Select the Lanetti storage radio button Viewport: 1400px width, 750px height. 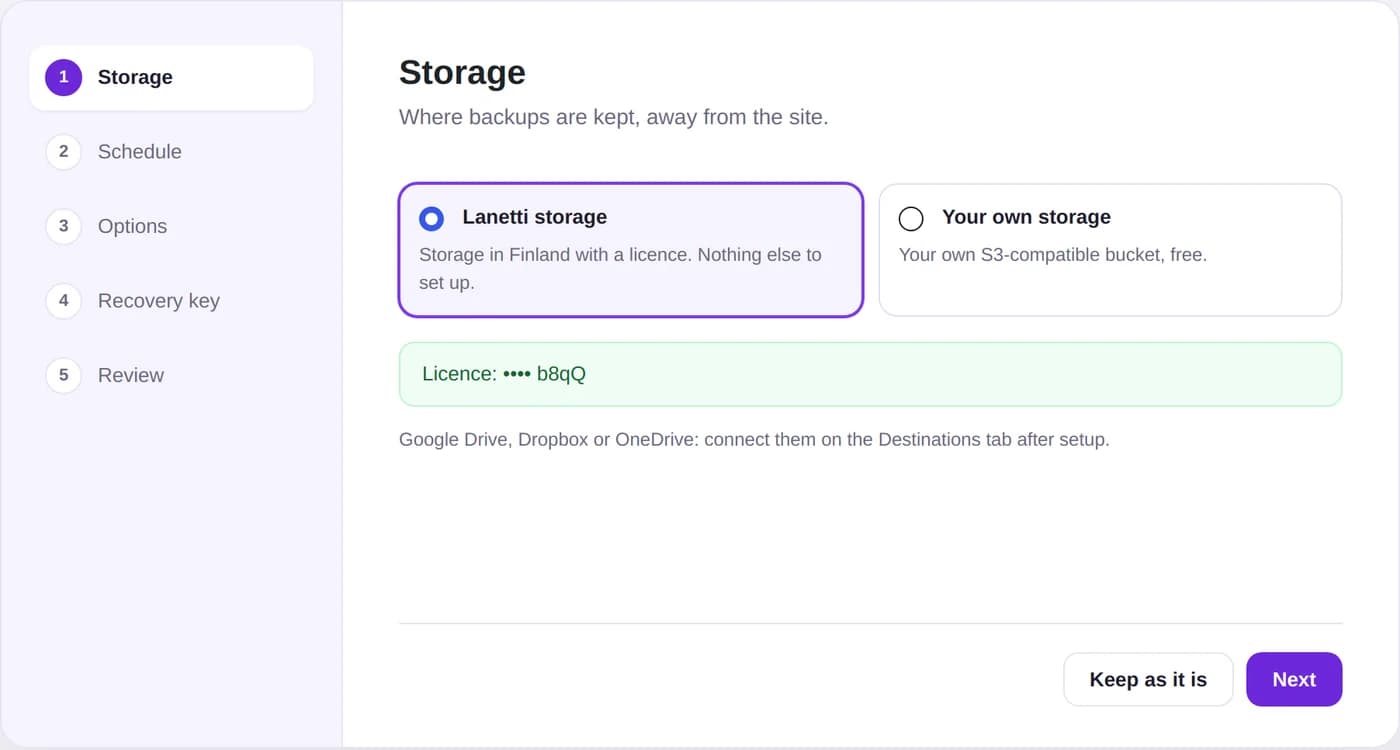[x=431, y=218]
